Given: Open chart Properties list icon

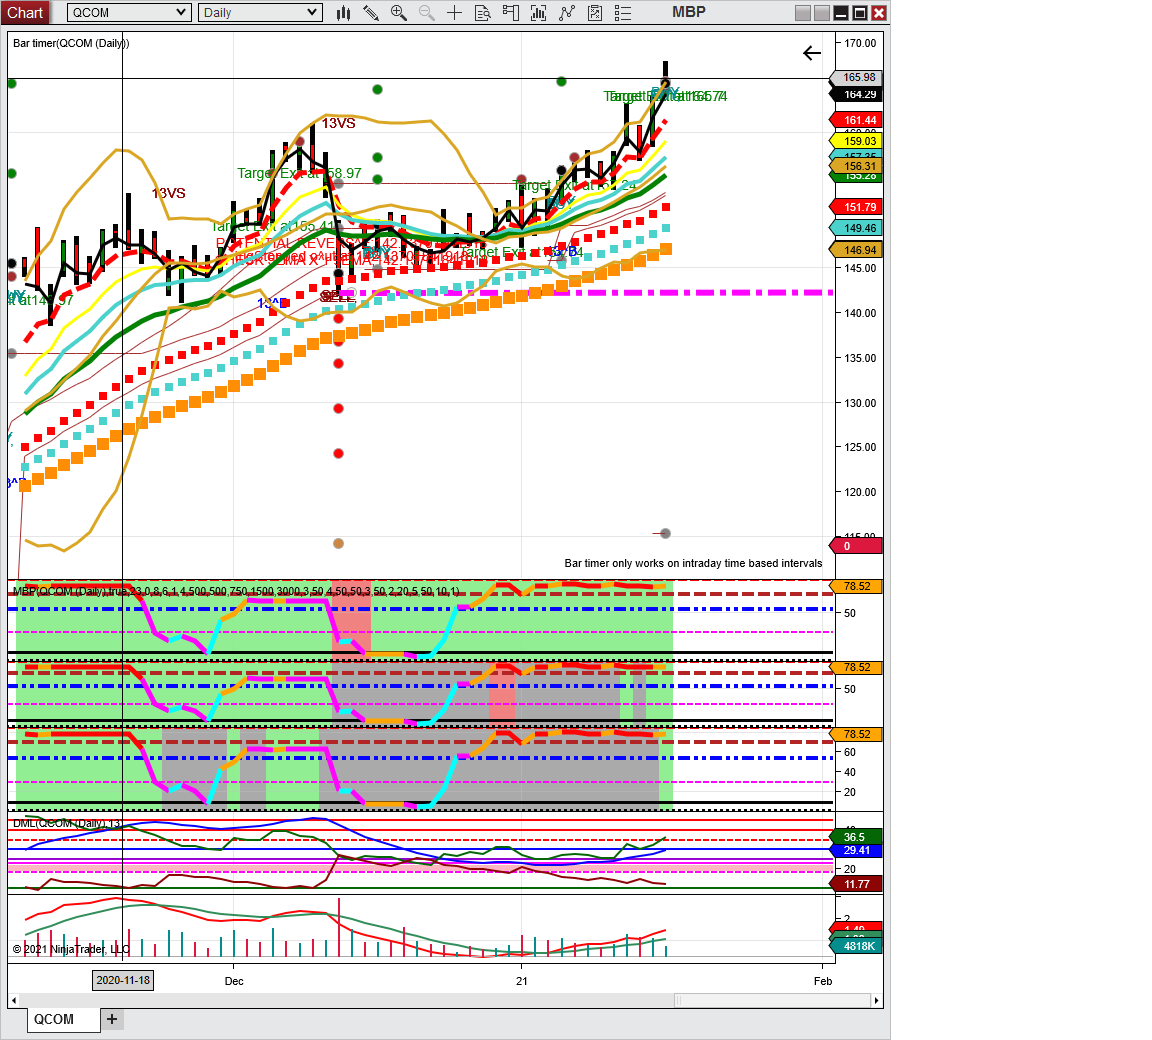Looking at the screenshot, I should pos(622,12).
